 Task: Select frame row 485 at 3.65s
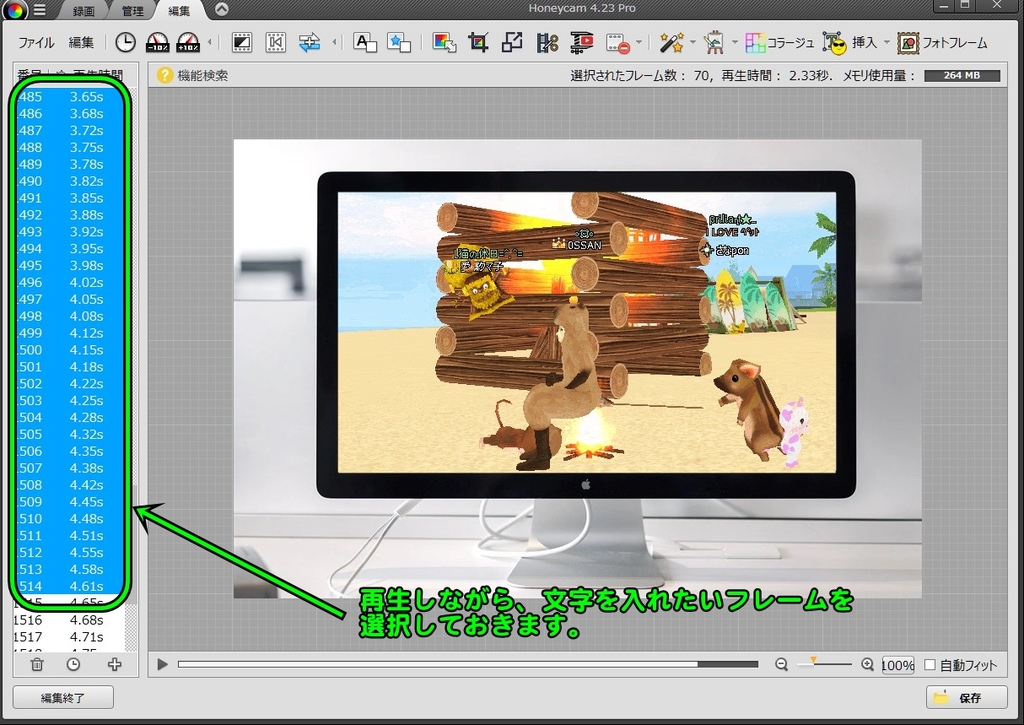point(69,97)
